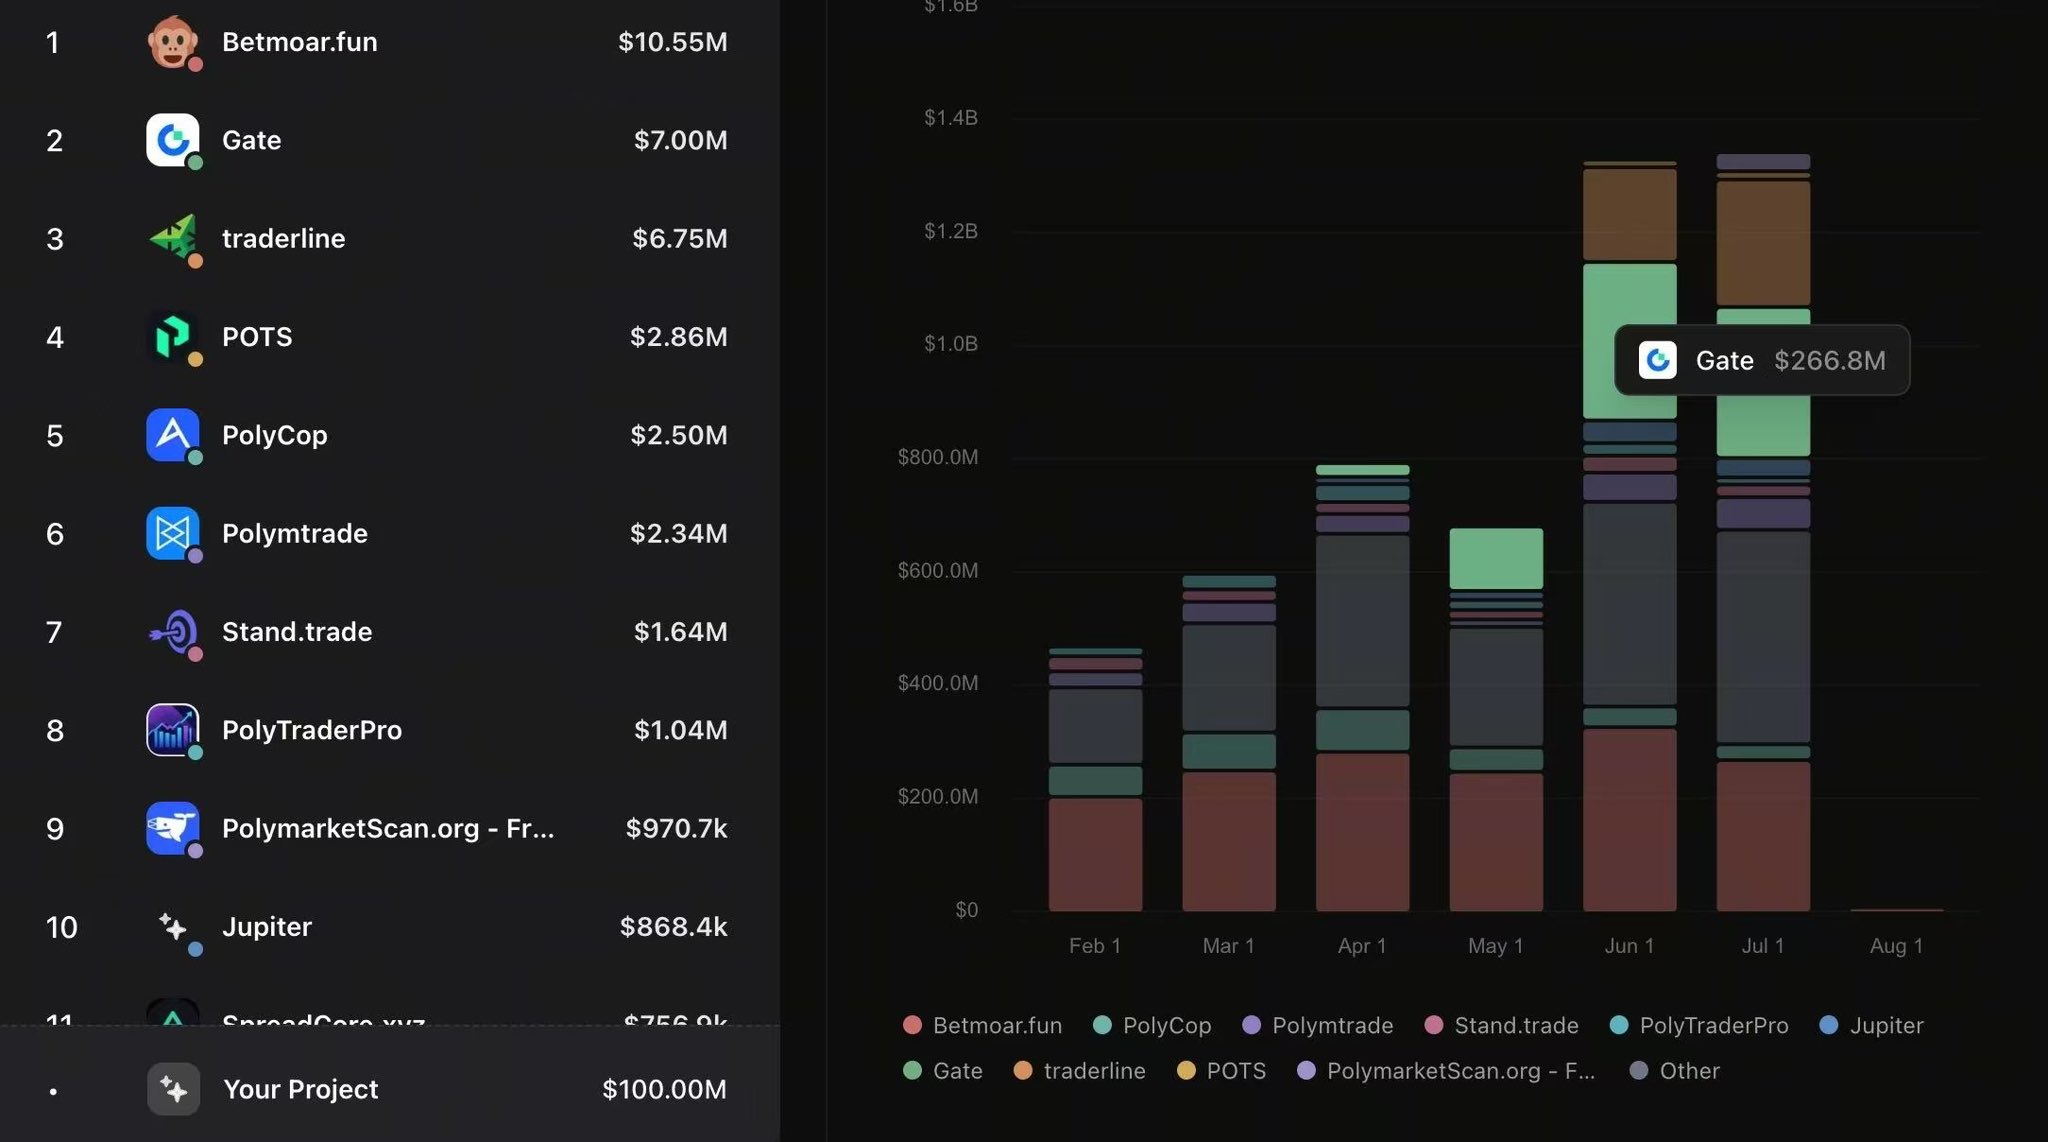Select the Jupiter name in the leaderboard

pyautogui.click(x=267, y=927)
